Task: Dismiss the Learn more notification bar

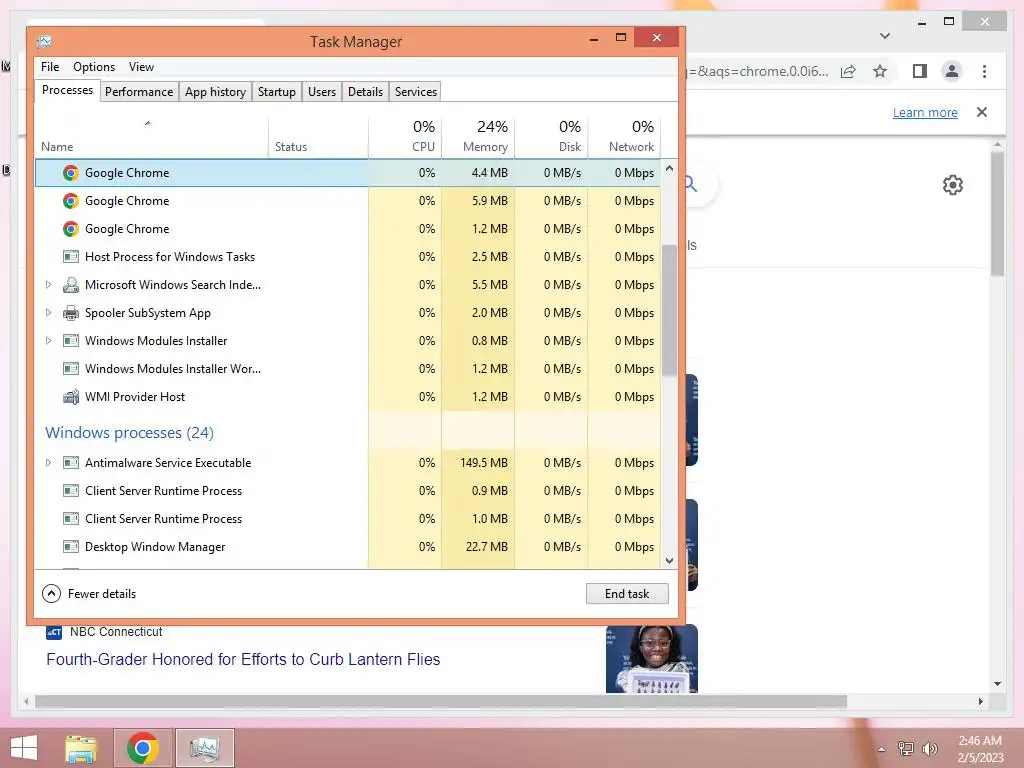Action: point(982,112)
